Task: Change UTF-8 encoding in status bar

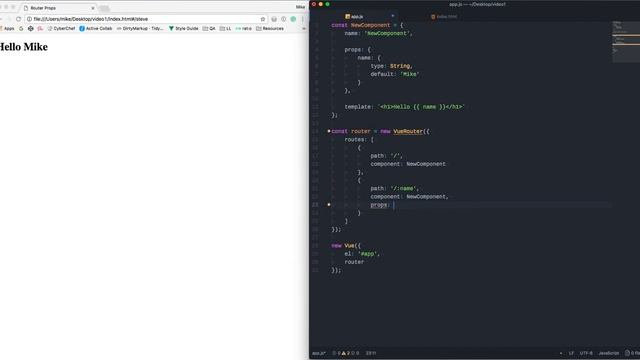Action: point(586,353)
